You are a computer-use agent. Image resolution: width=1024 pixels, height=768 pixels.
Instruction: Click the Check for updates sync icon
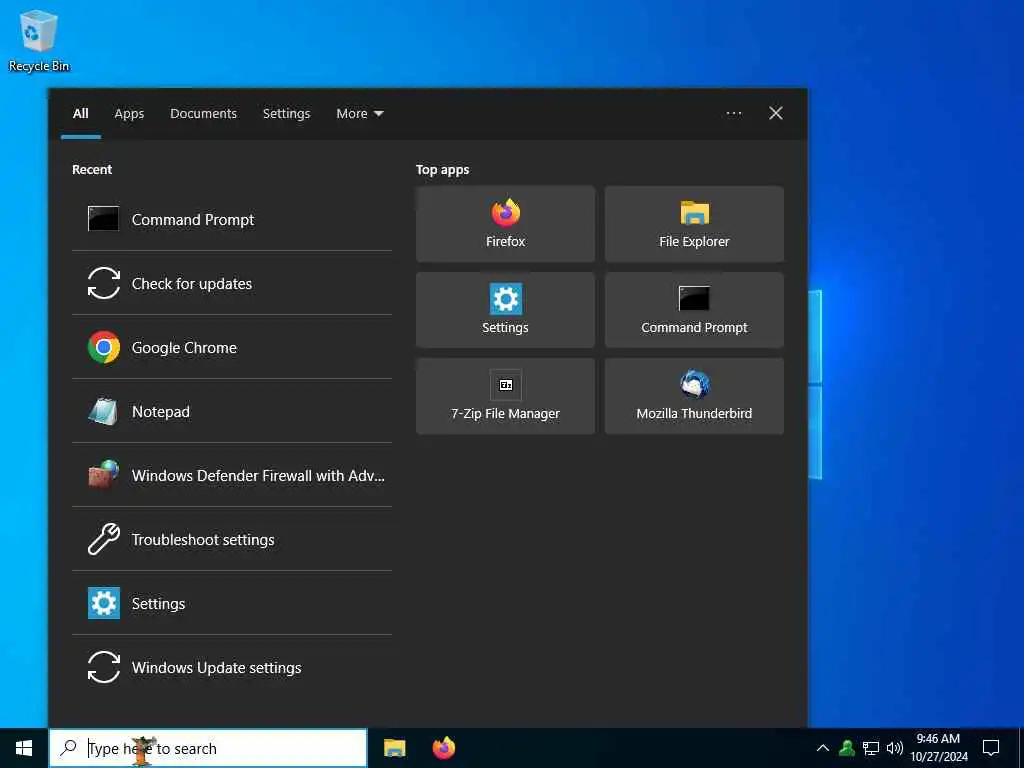point(103,283)
